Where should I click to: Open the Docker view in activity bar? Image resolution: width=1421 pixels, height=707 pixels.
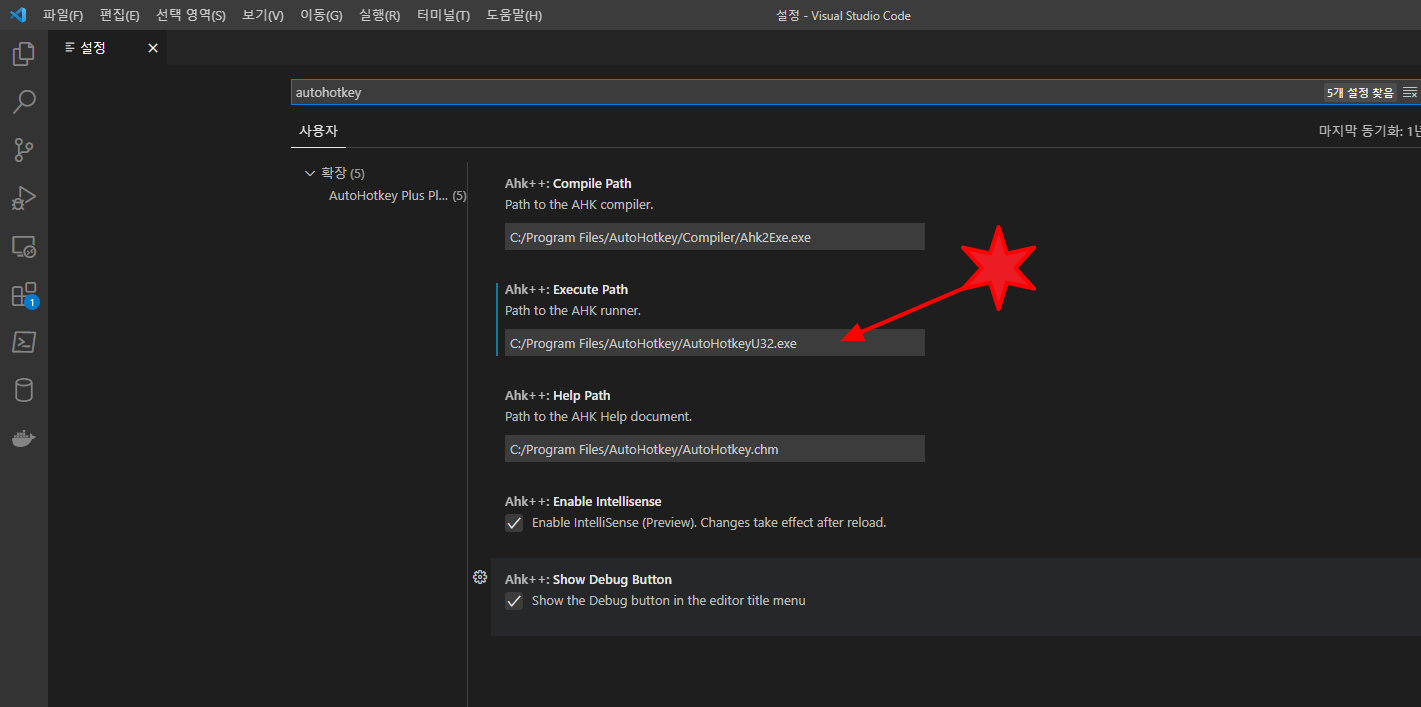pos(24,438)
